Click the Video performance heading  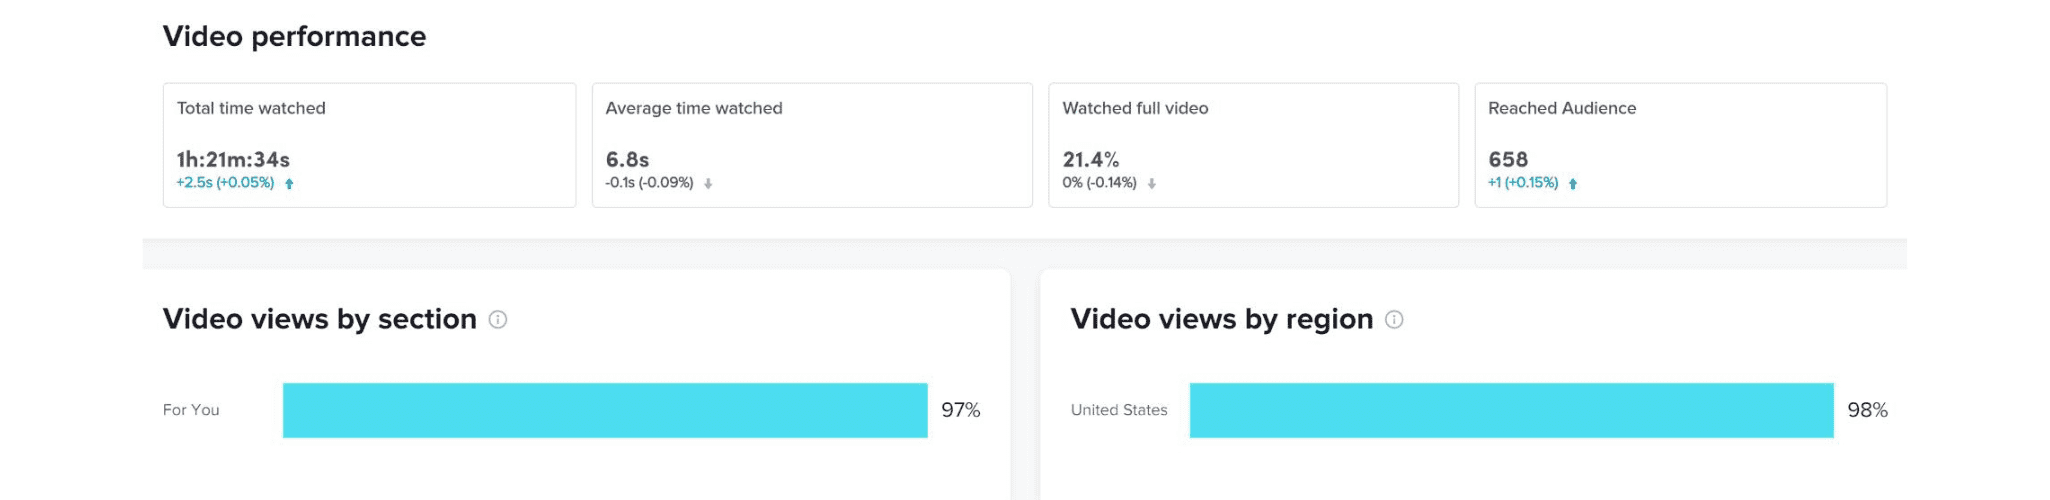[294, 37]
